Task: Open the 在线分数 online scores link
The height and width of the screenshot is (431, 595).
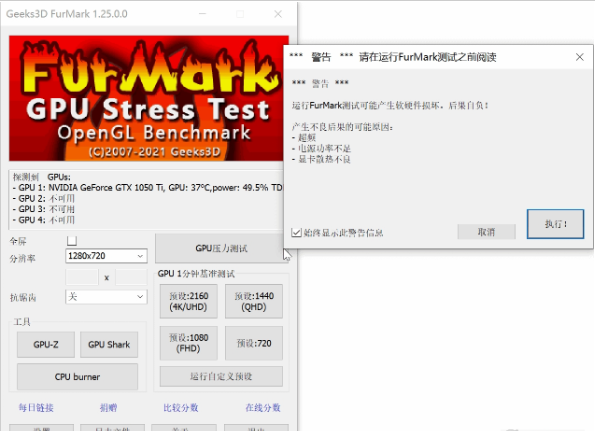Action: click(263, 408)
